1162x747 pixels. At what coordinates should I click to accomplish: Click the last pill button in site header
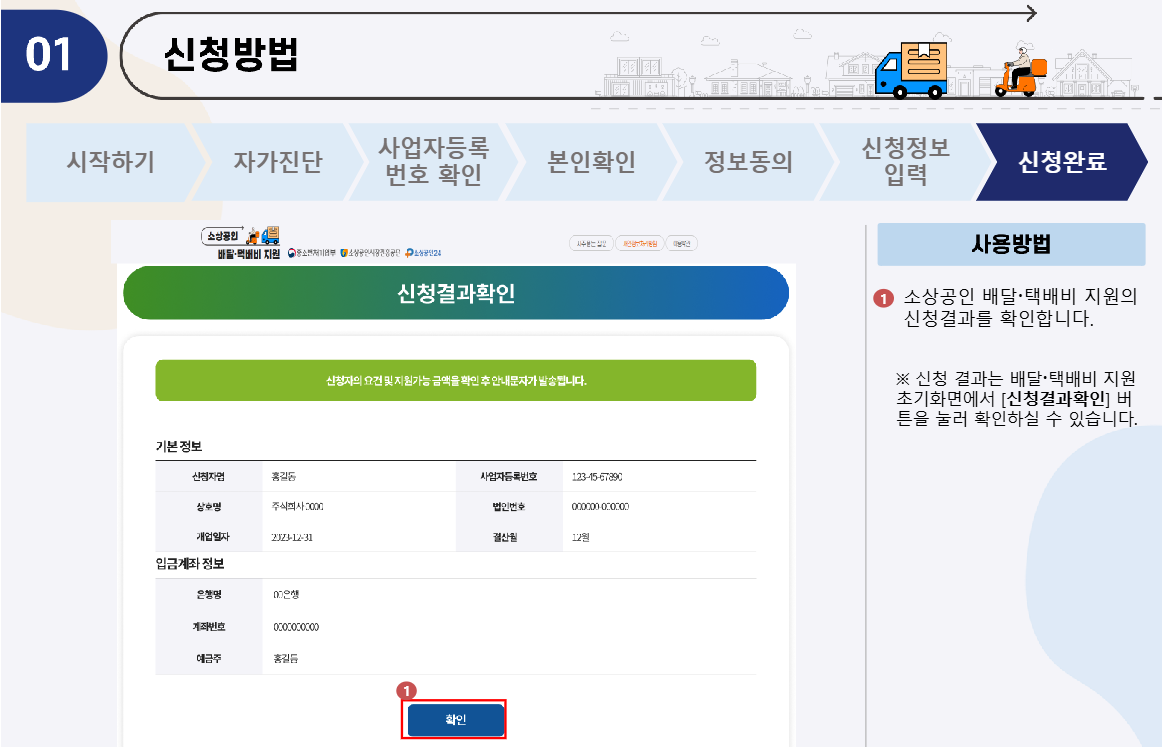(x=682, y=243)
